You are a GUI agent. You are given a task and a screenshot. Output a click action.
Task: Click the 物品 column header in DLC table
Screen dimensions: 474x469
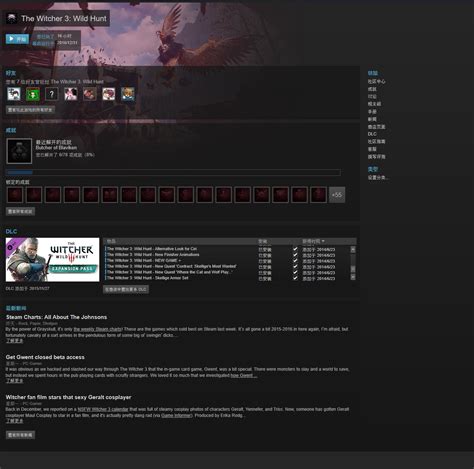click(x=111, y=241)
